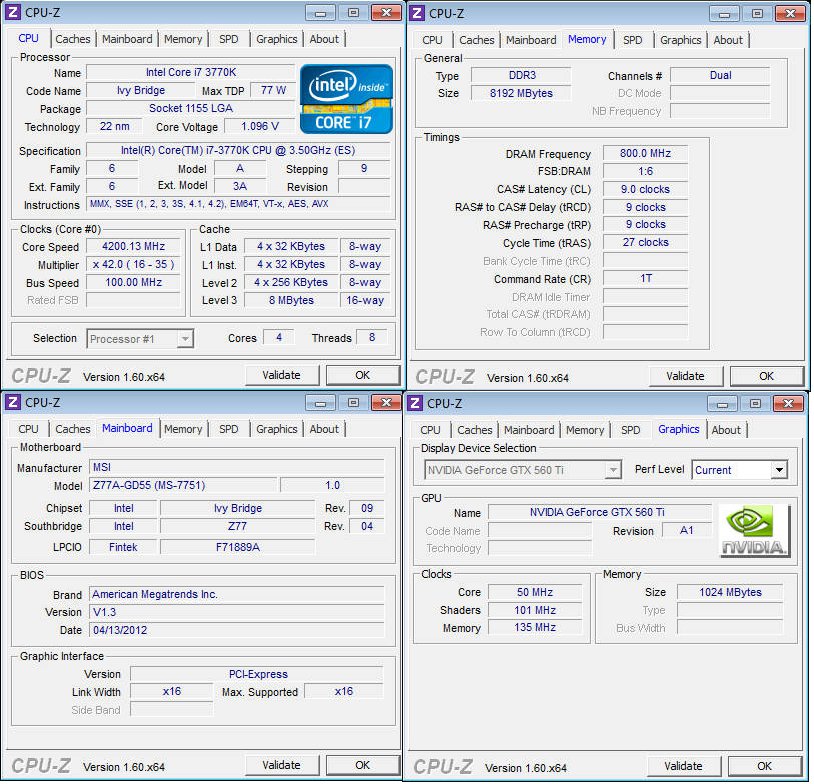Open About tab in Graphics window

(726, 430)
